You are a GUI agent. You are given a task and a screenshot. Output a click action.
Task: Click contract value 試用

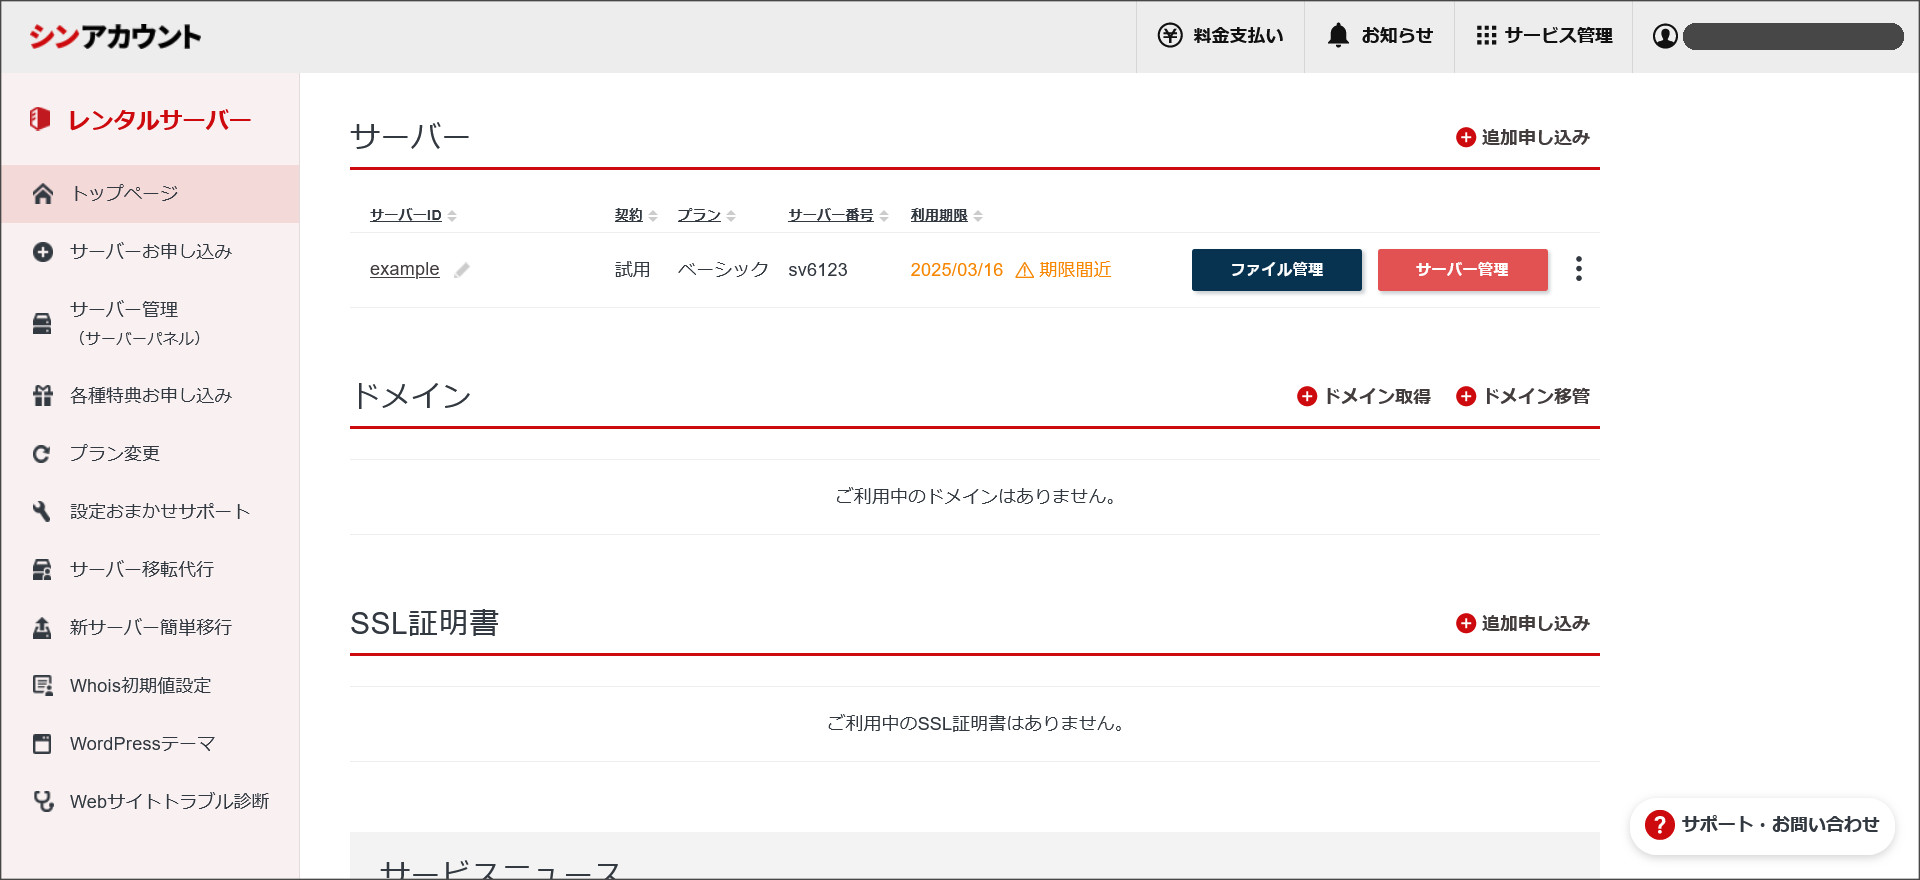pos(632,270)
